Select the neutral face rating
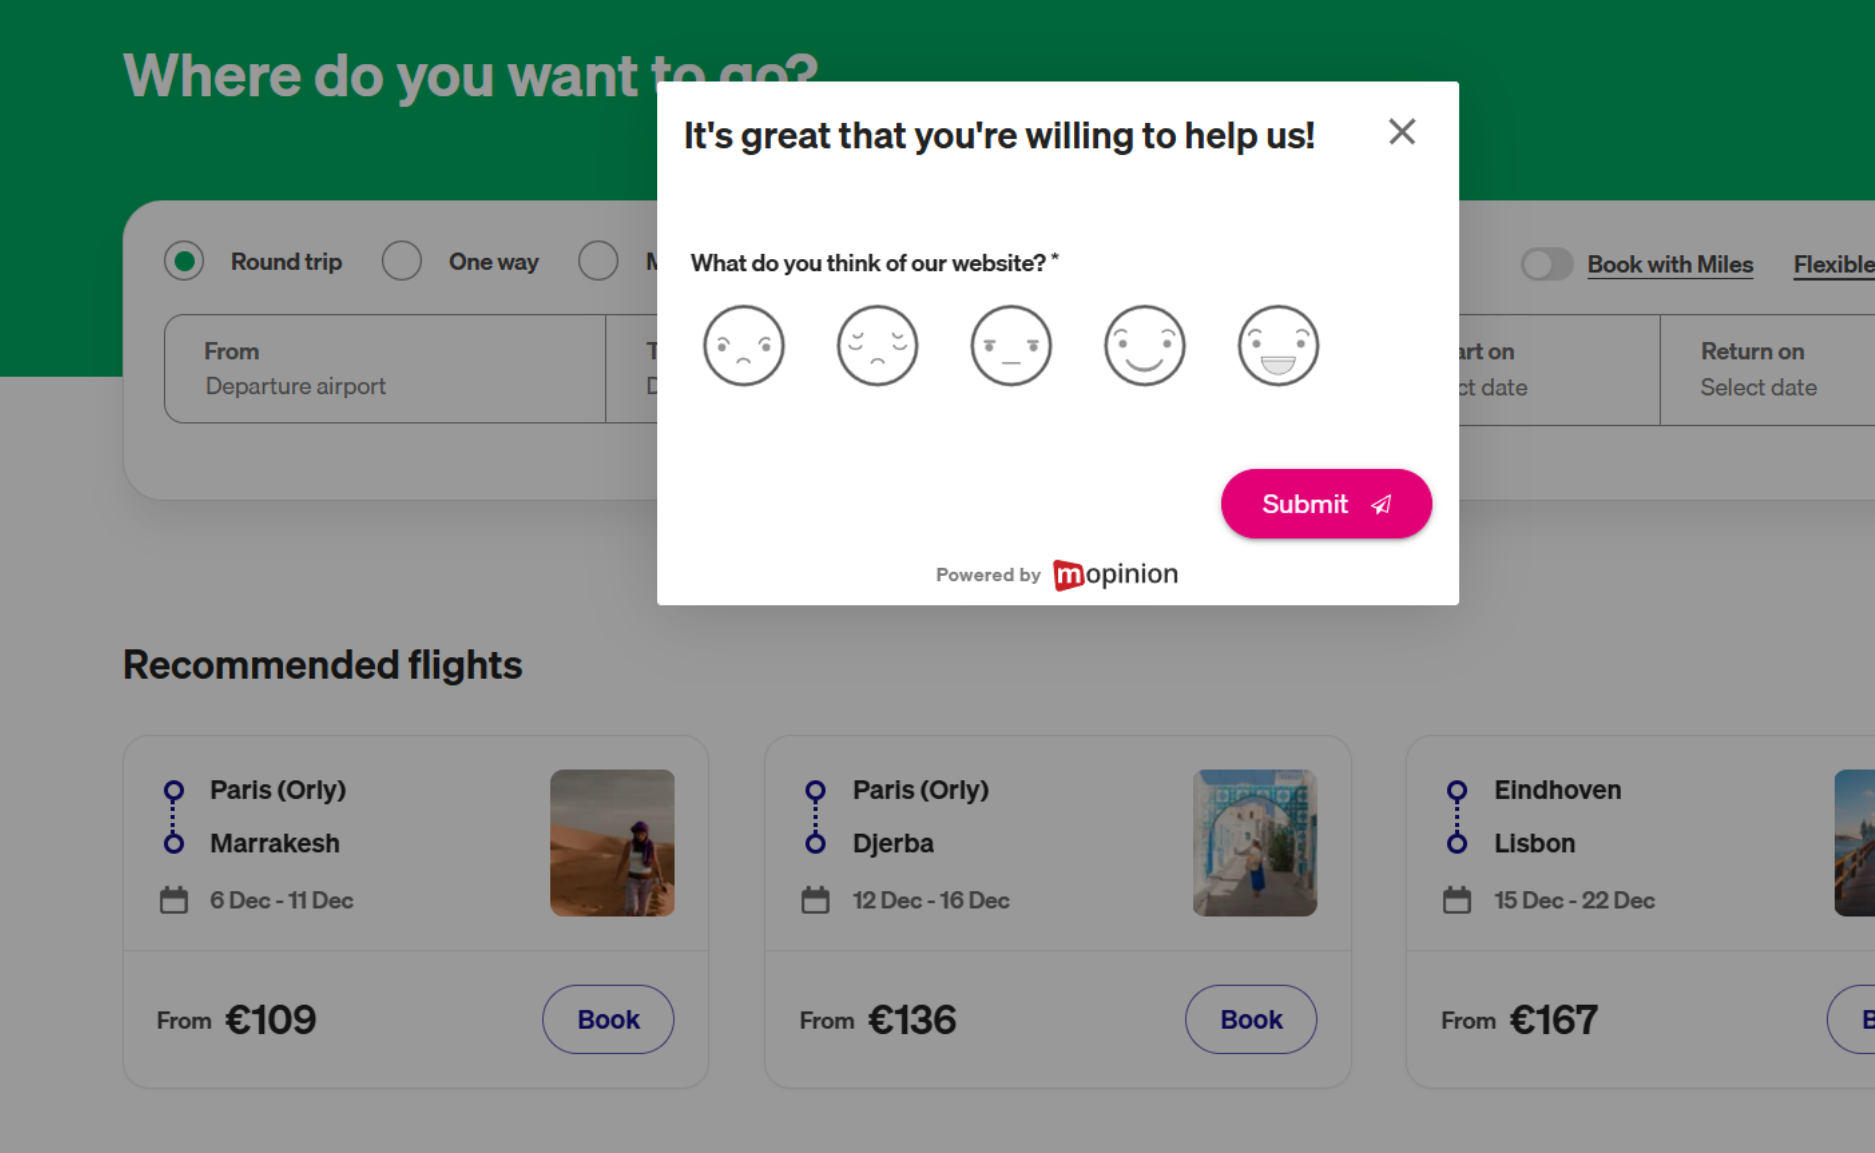This screenshot has height=1153, width=1875. tap(1011, 346)
